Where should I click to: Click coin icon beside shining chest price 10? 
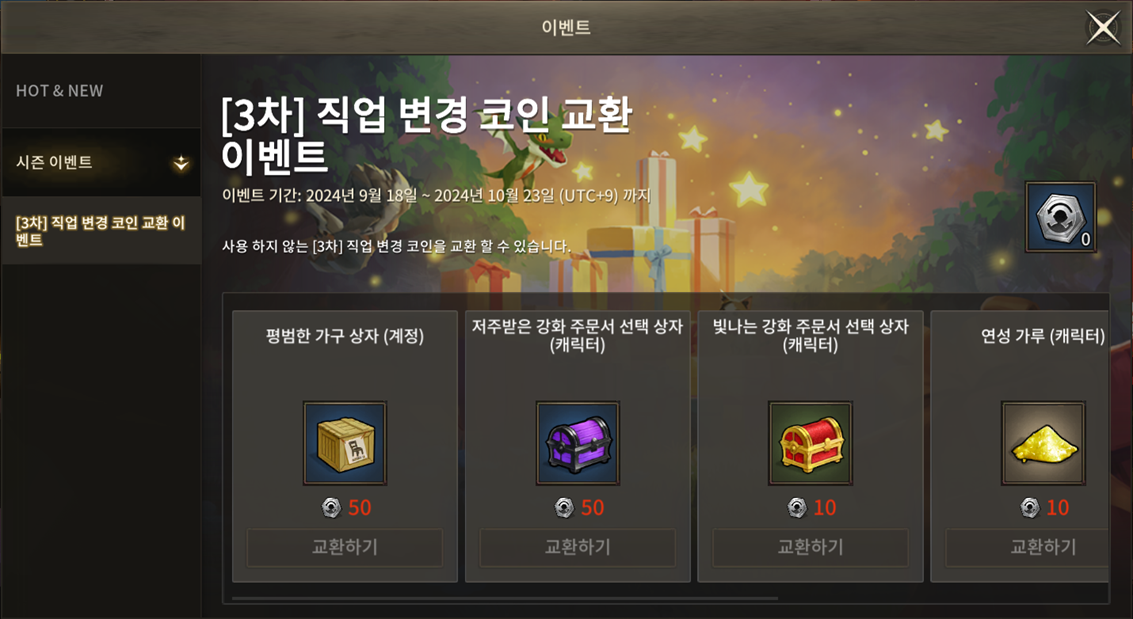[796, 508]
